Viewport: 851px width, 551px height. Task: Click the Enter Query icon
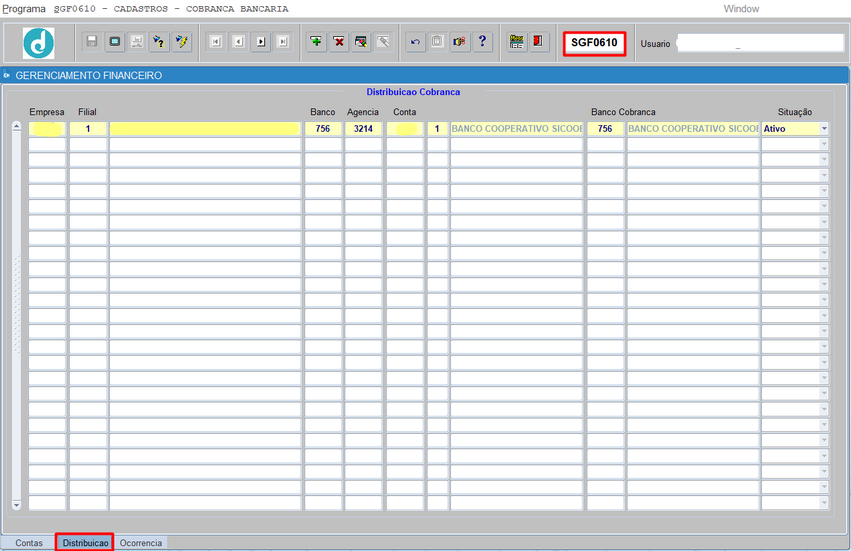159,42
